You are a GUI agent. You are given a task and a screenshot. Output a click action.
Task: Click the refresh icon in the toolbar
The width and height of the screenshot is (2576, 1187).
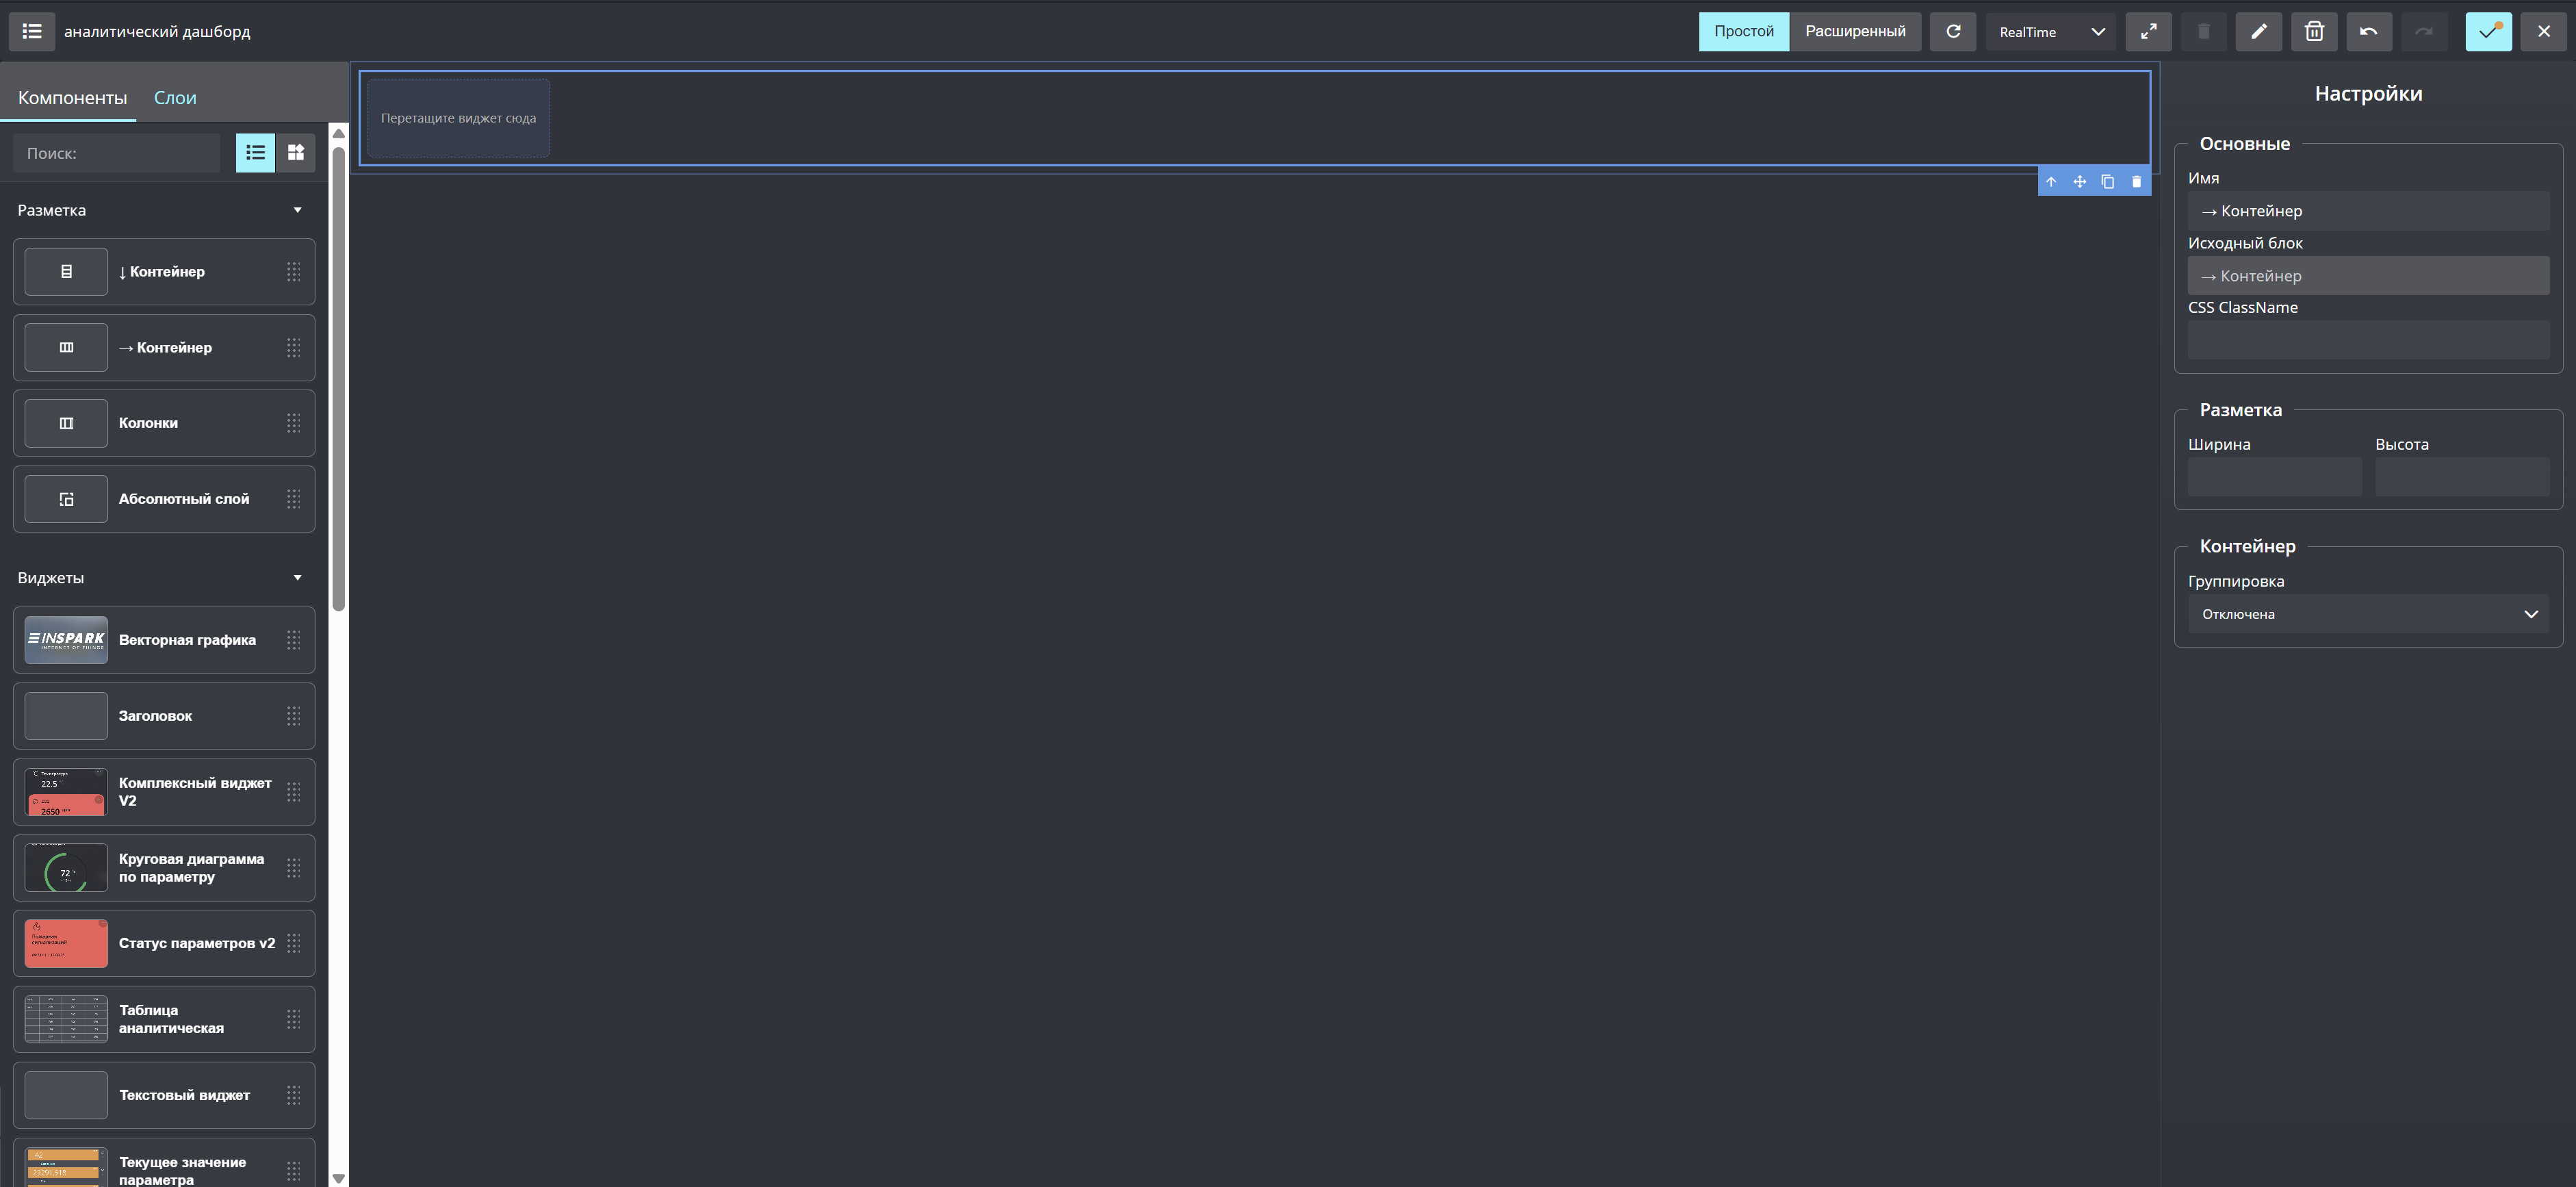click(1952, 31)
